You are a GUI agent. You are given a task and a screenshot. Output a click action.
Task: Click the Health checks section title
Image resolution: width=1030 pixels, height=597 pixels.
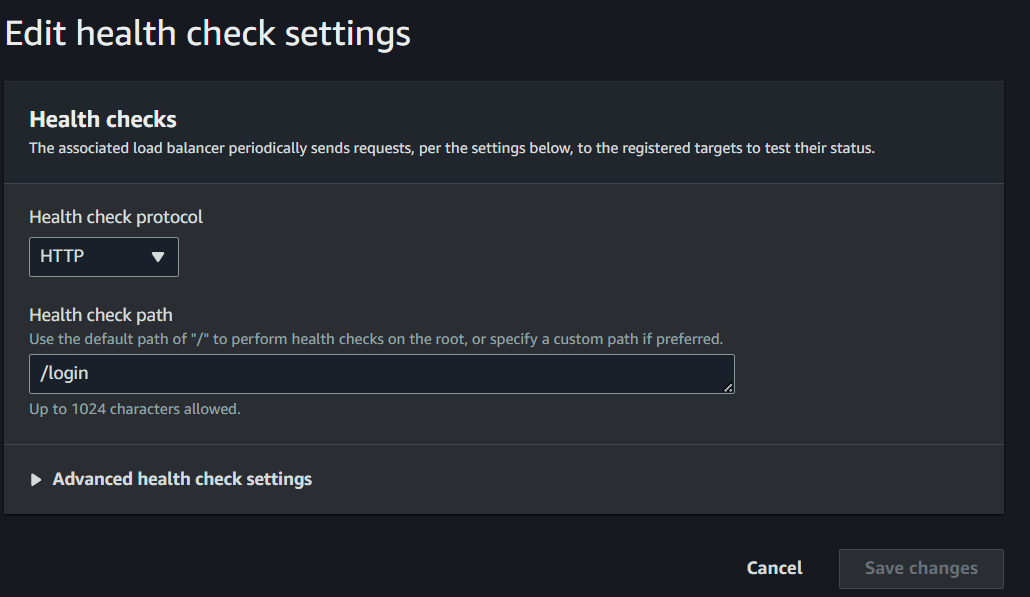tap(102, 118)
